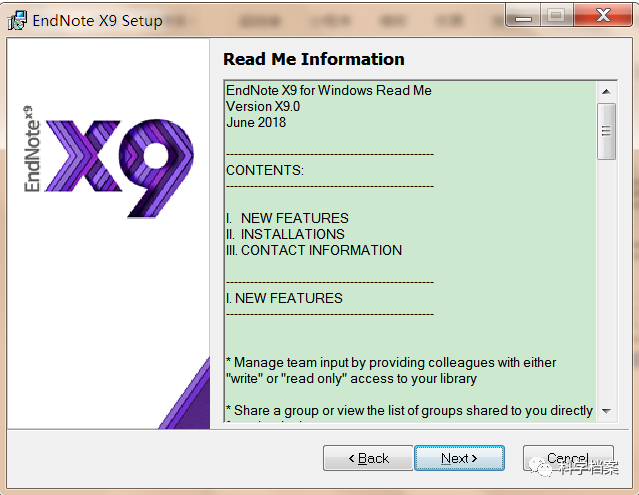The image size is (639, 495).
Task: Click the scroll up arrow of Read Me
Action: point(606,92)
